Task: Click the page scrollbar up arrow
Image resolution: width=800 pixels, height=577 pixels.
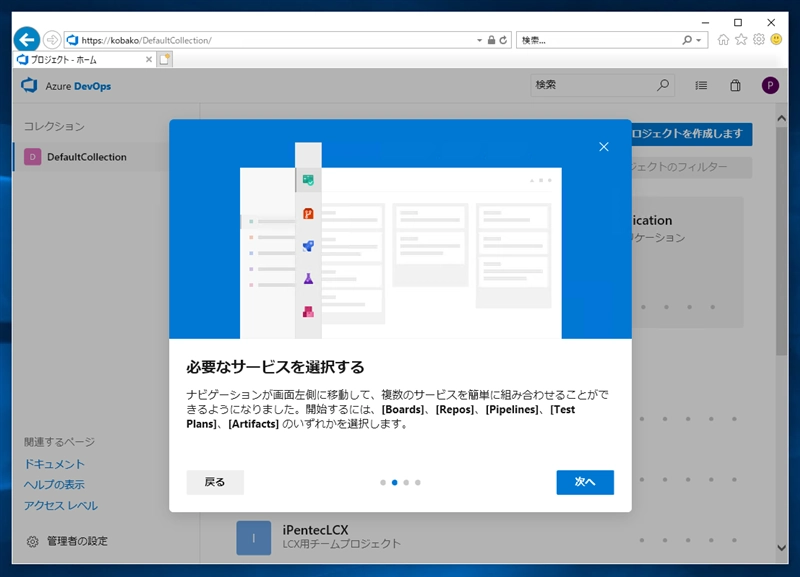Action: (781, 118)
